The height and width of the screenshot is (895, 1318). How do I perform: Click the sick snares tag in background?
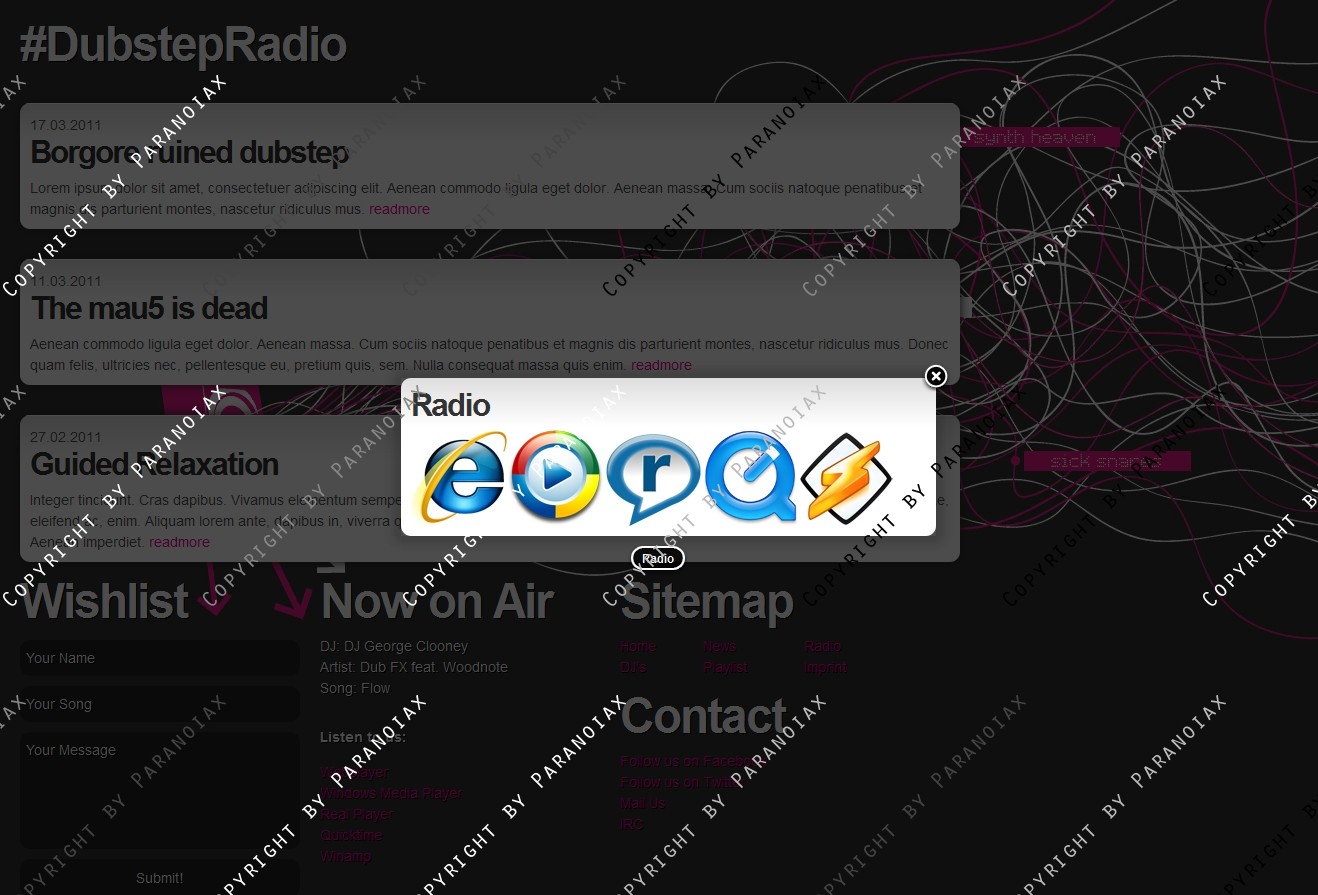[1106, 461]
